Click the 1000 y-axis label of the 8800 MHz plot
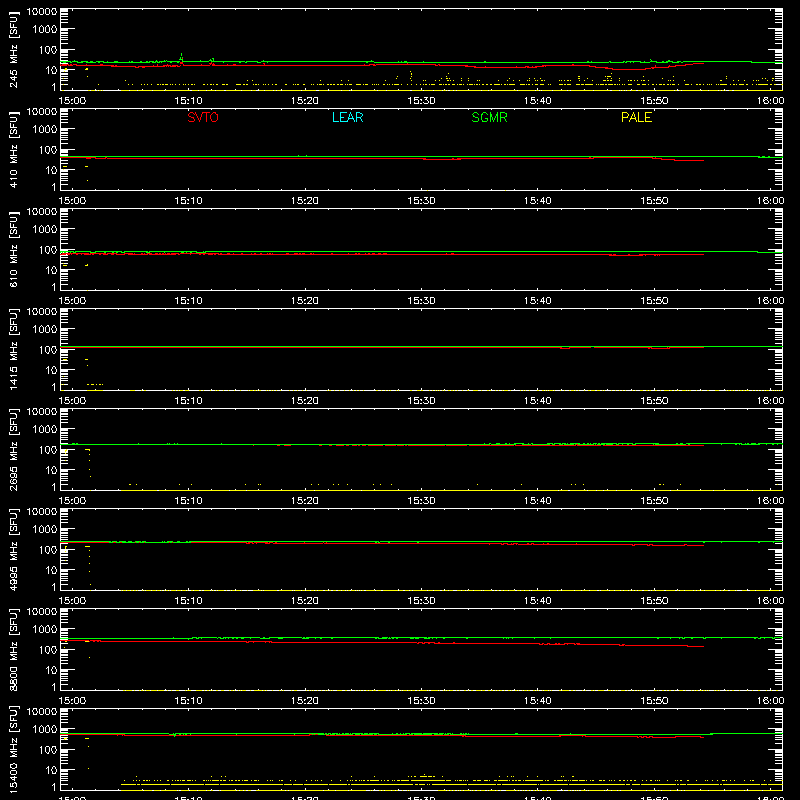 tap(45, 630)
